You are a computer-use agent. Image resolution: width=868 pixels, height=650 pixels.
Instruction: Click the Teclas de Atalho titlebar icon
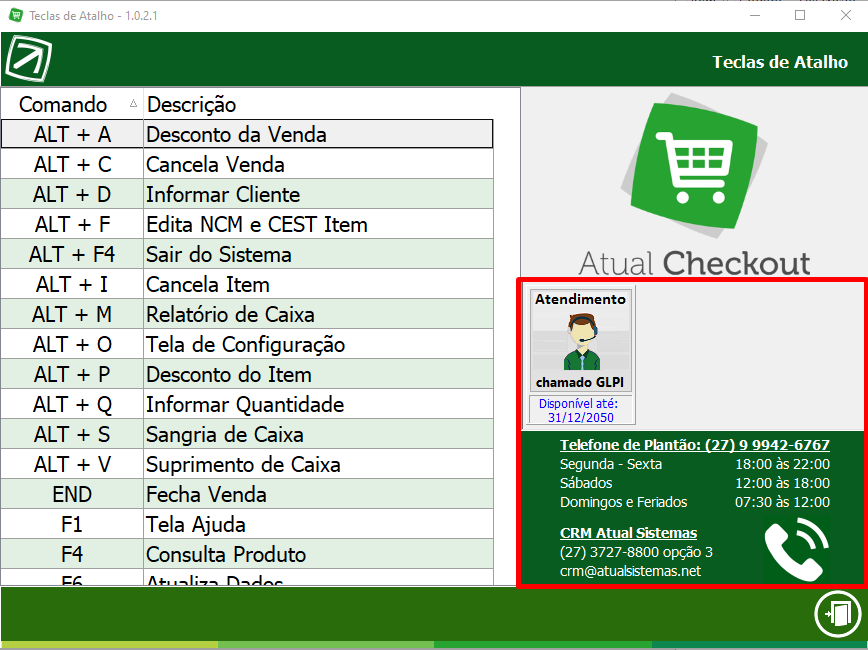(x=16, y=15)
